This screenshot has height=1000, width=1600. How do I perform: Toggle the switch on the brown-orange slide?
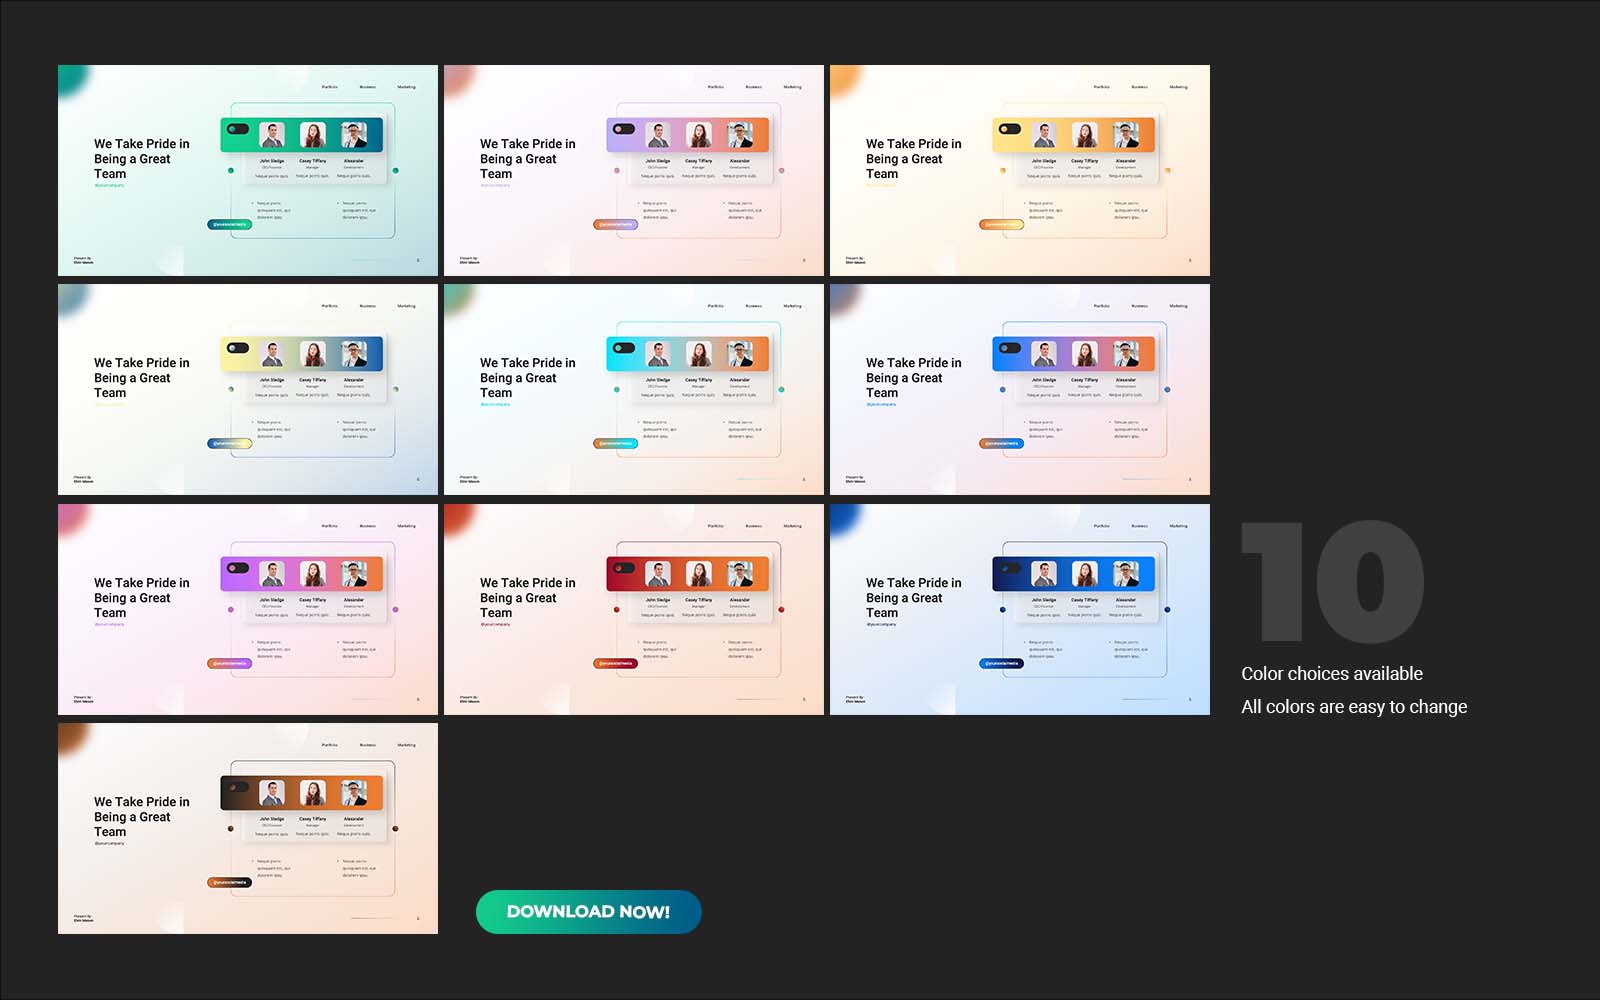(x=238, y=787)
